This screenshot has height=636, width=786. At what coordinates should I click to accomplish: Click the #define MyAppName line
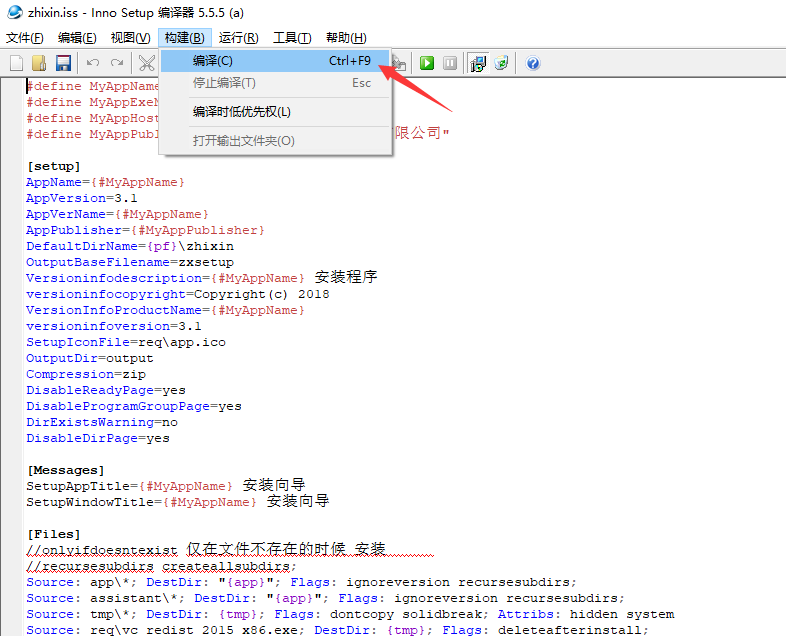pyautogui.click(x=93, y=86)
